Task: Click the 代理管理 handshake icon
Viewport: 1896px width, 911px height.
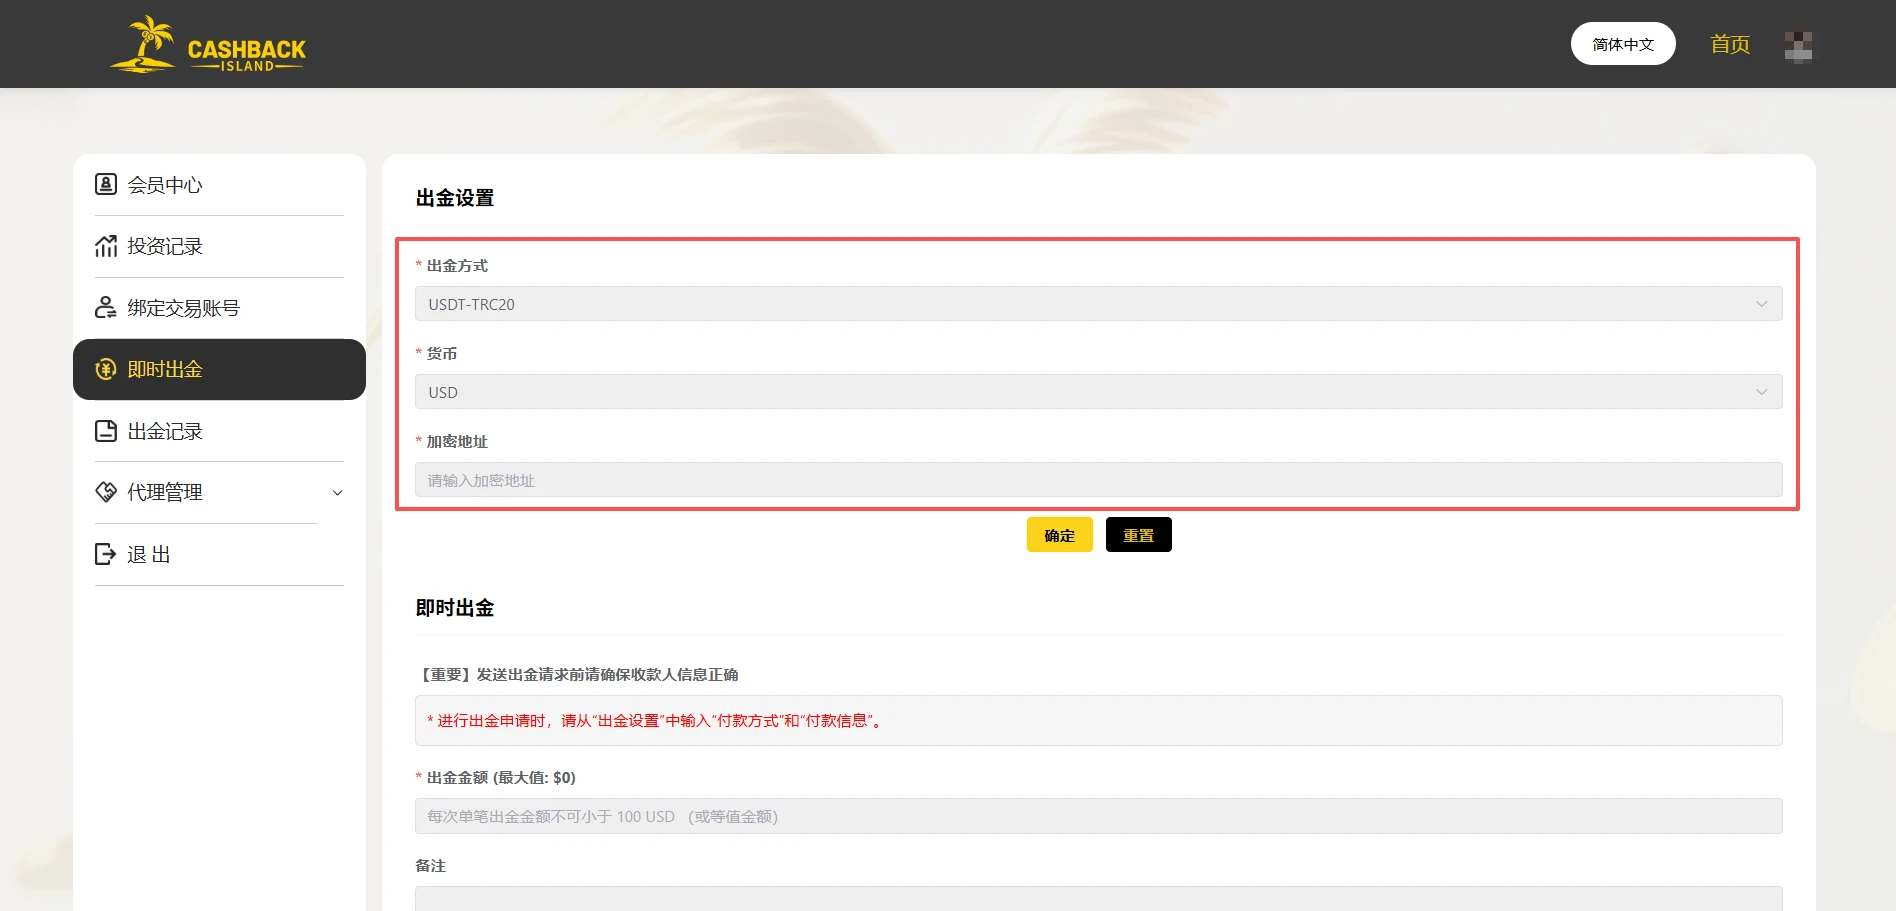Action: 106,492
